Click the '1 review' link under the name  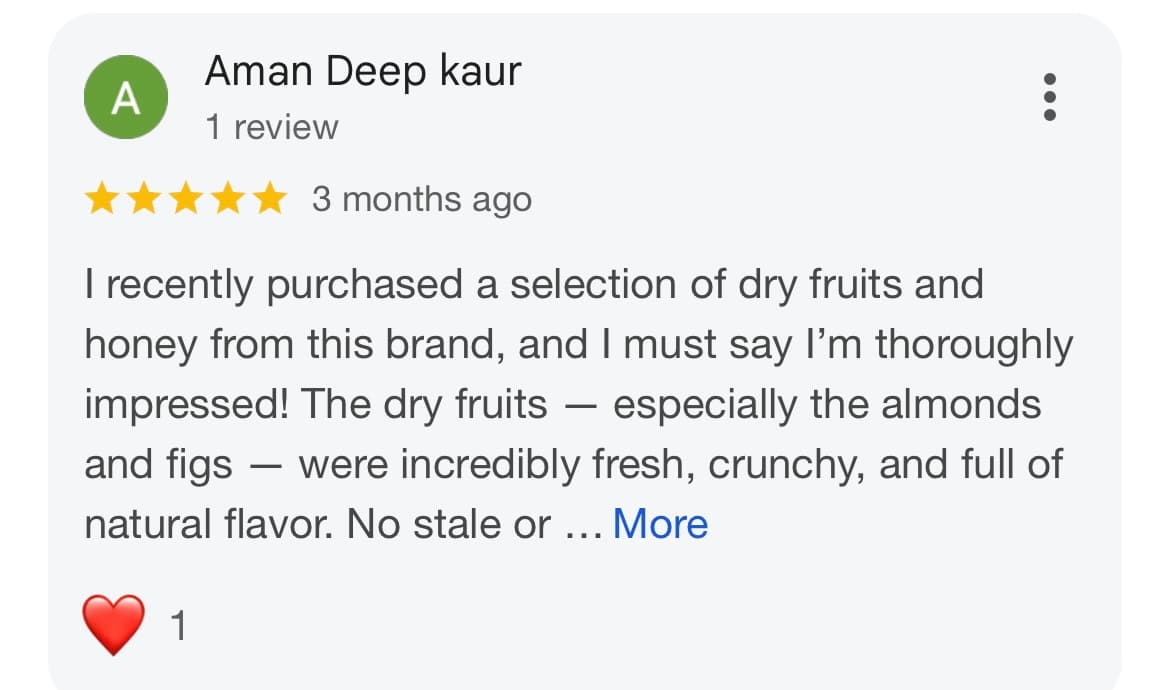(273, 126)
